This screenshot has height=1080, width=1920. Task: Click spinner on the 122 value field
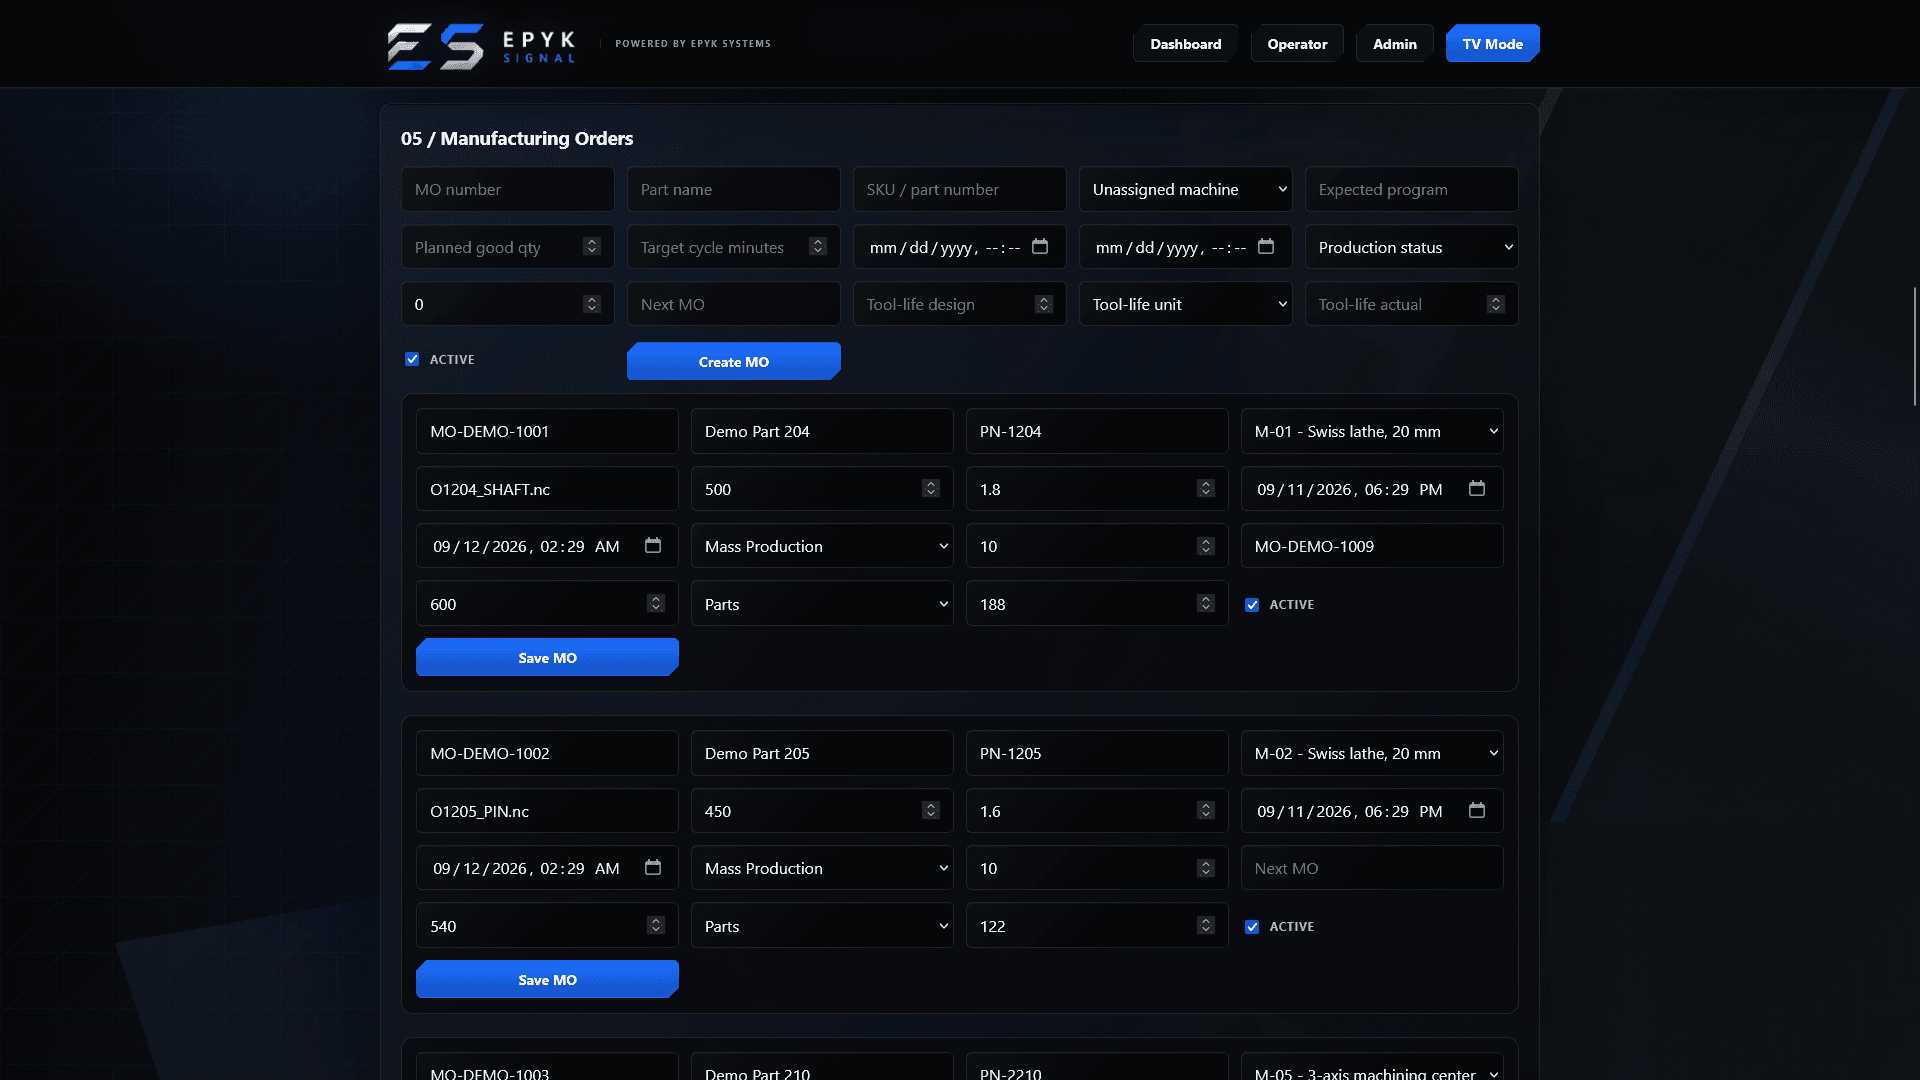click(x=1206, y=925)
